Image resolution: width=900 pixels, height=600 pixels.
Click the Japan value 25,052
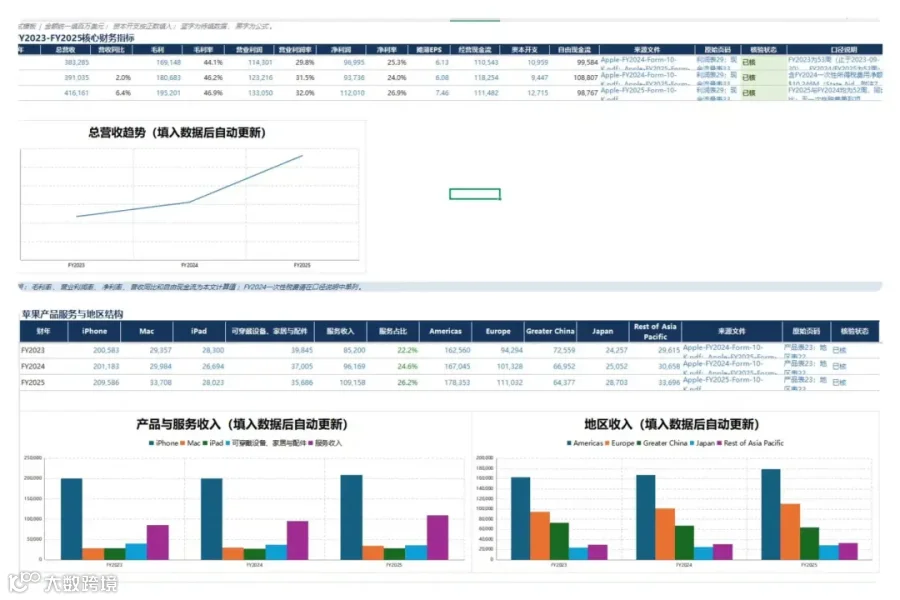[x=616, y=366]
